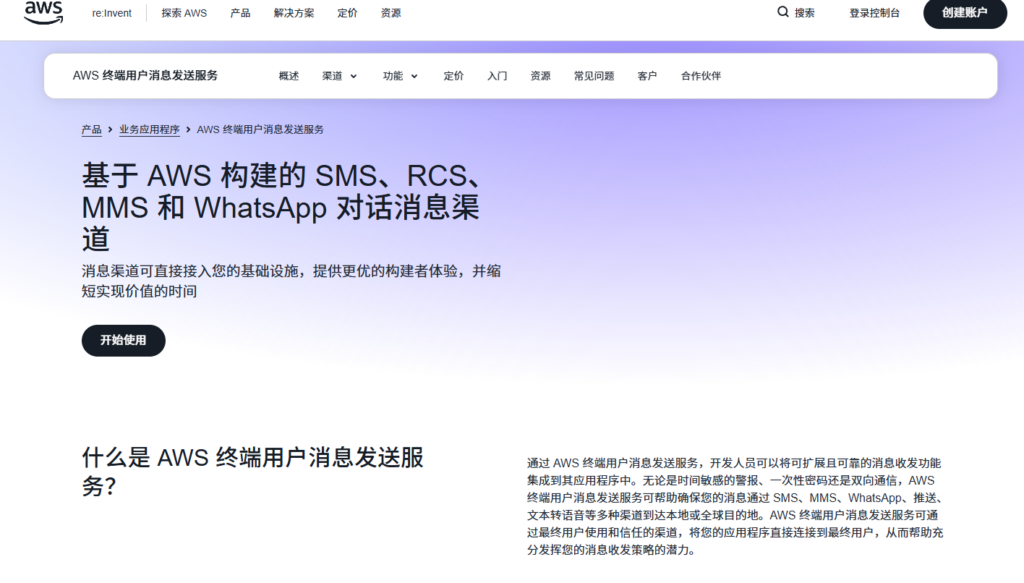Open the 定价 top navigation menu
The height and width of the screenshot is (583, 1024).
point(347,13)
